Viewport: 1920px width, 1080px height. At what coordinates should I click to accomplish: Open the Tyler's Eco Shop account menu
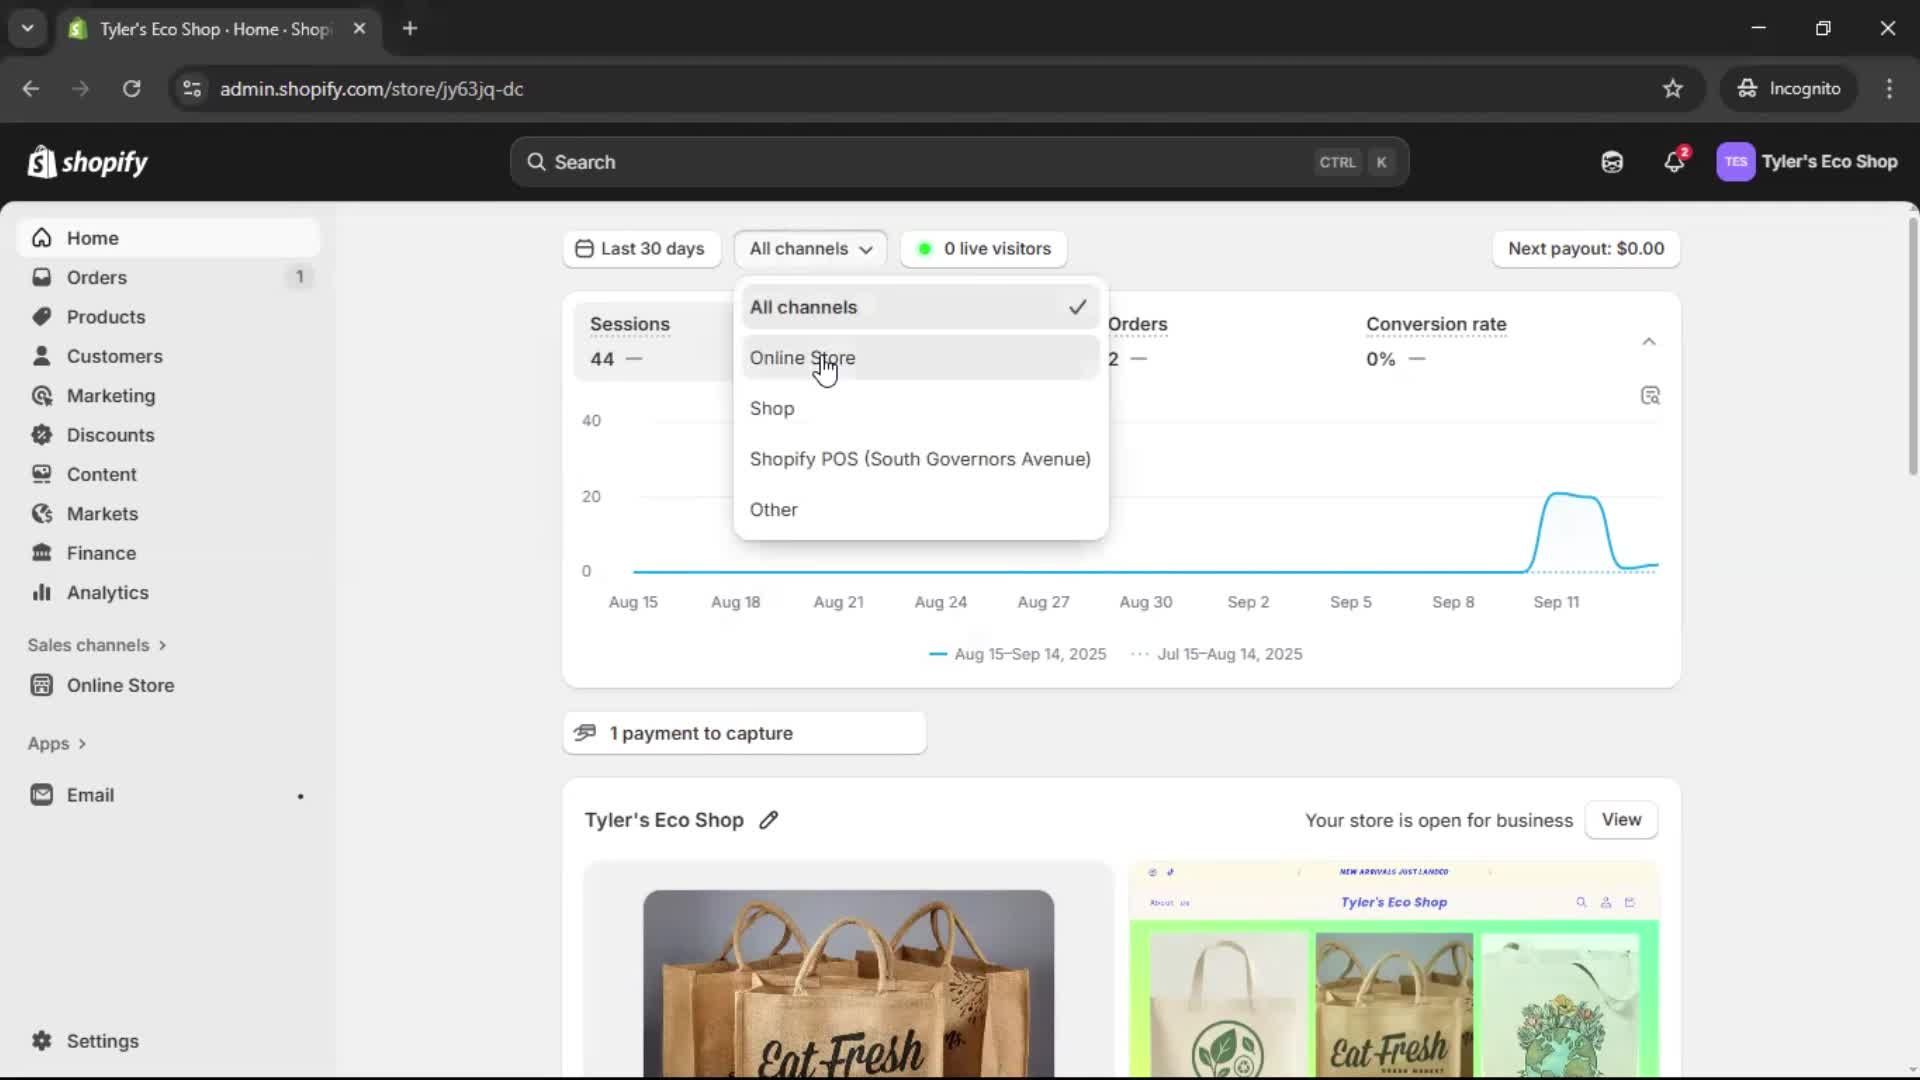1807,162
